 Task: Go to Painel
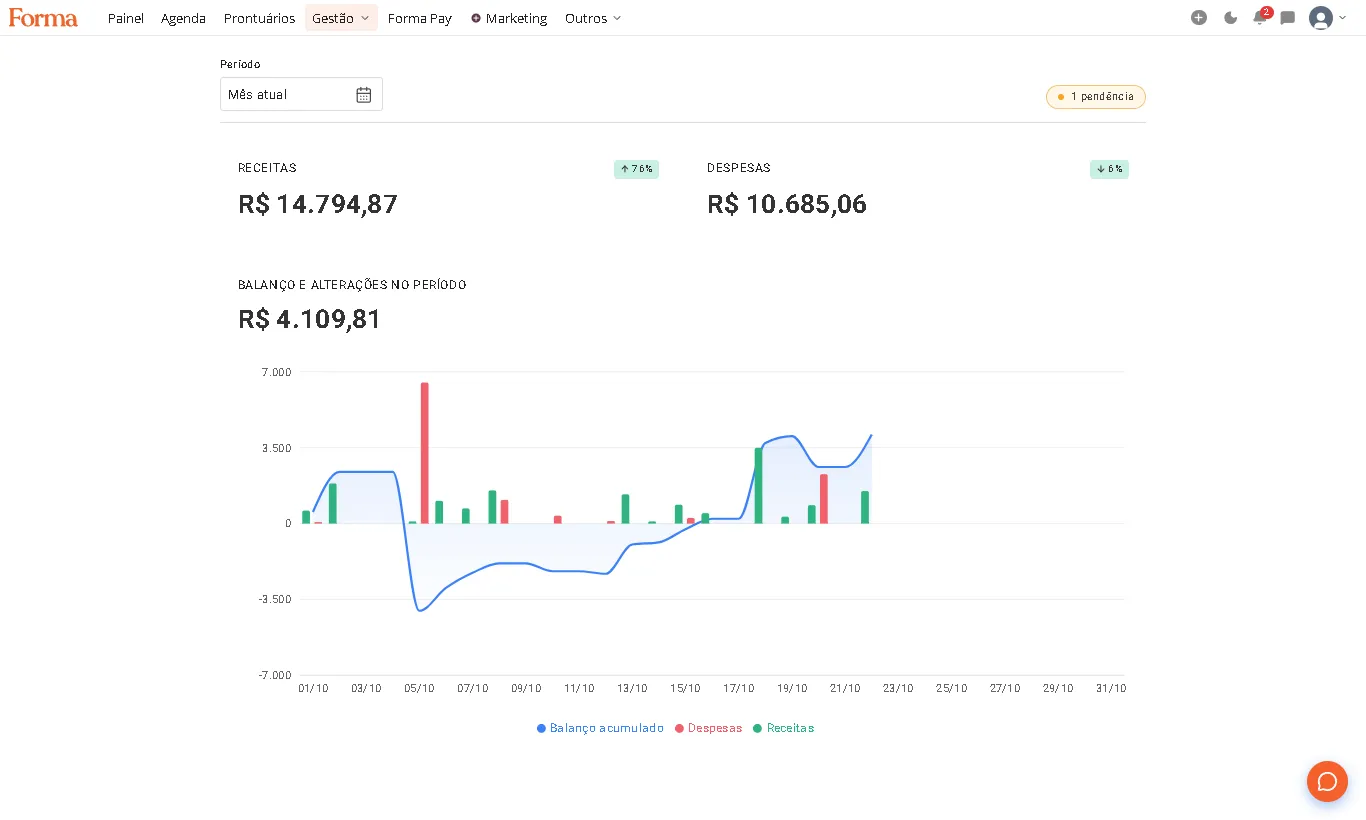point(126,18)
